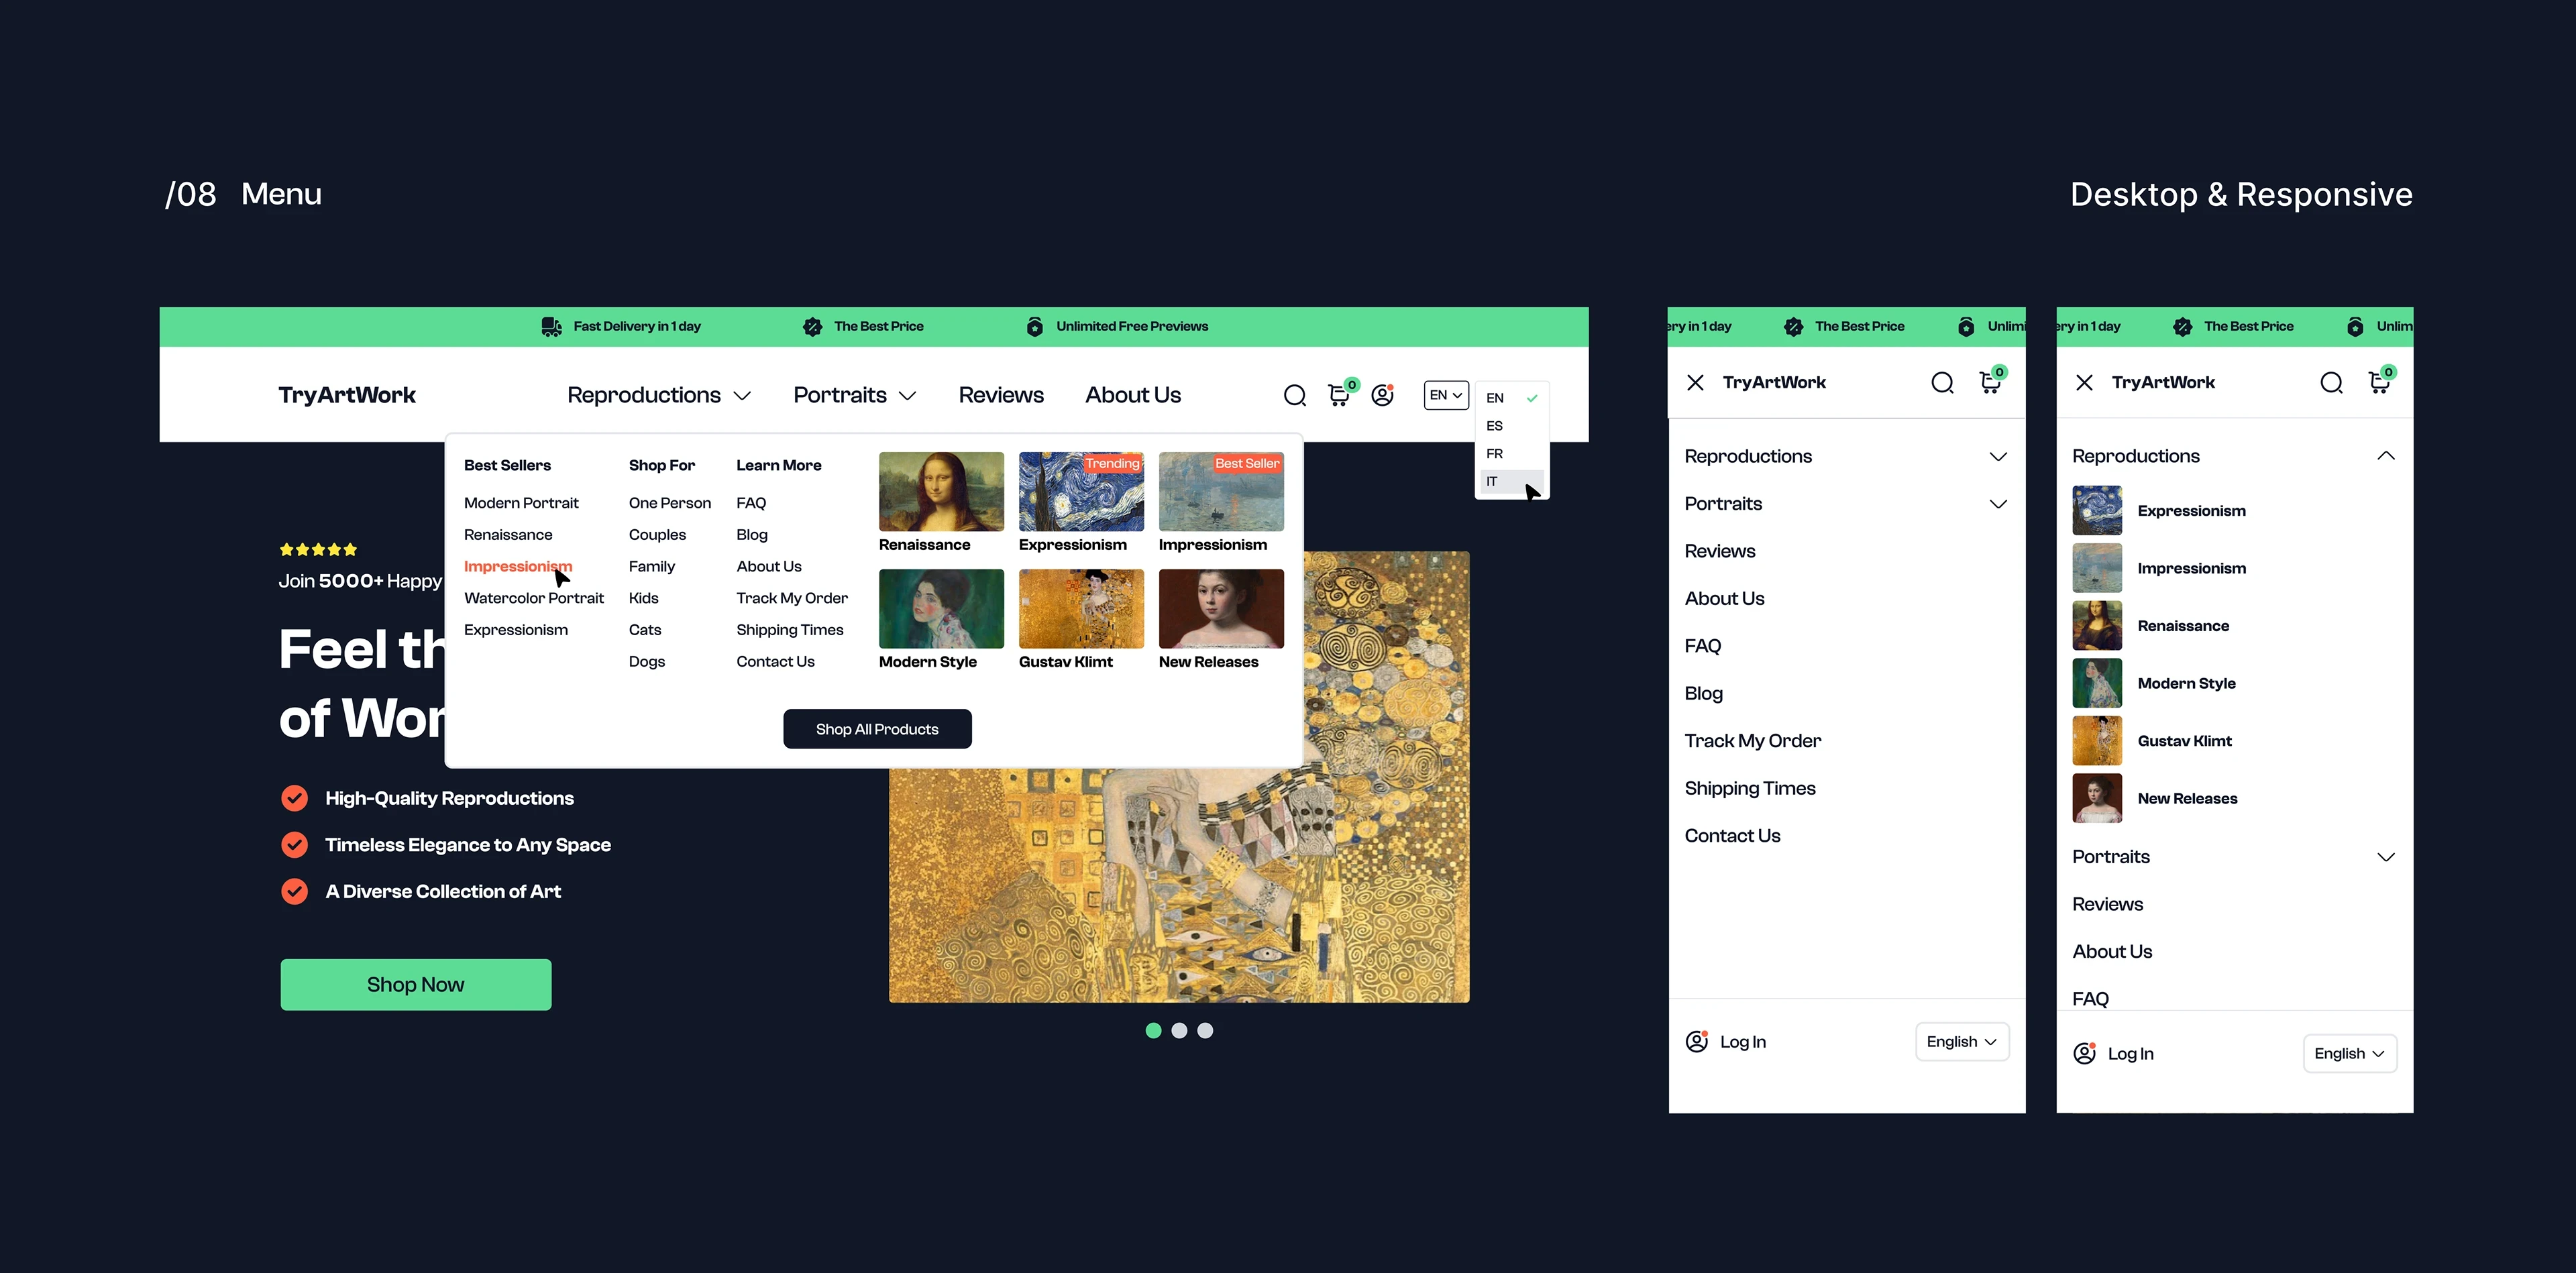Click search icon in first mobile menu

coord(1942,382)
